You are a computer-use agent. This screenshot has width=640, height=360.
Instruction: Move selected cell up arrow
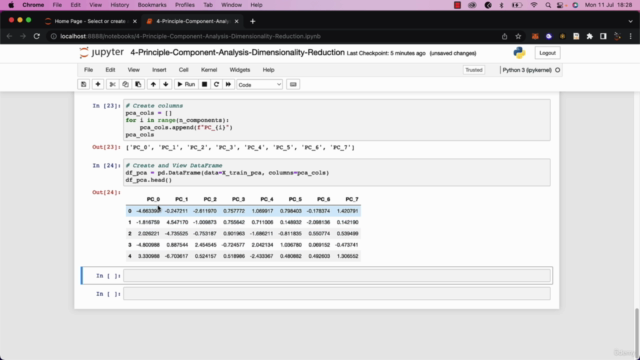pyautogui.click(x=153, y=84)
